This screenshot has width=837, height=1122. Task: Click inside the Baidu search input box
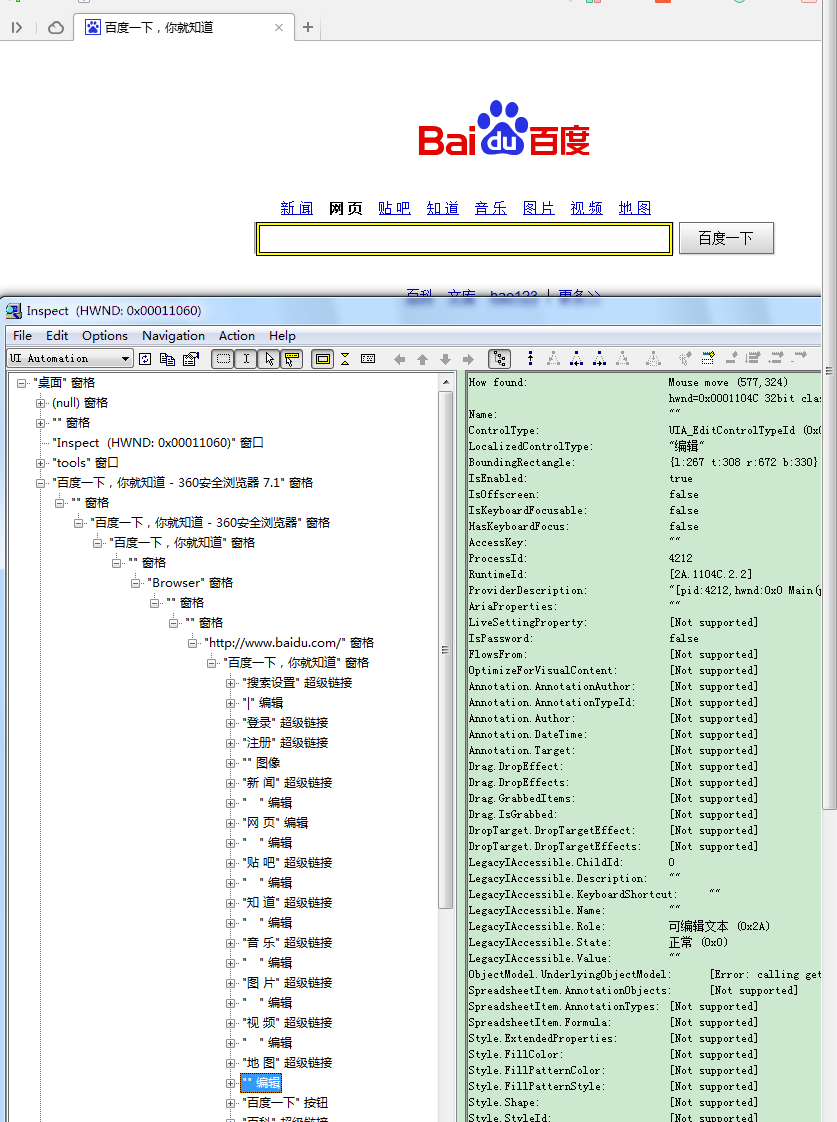[464, 239]
